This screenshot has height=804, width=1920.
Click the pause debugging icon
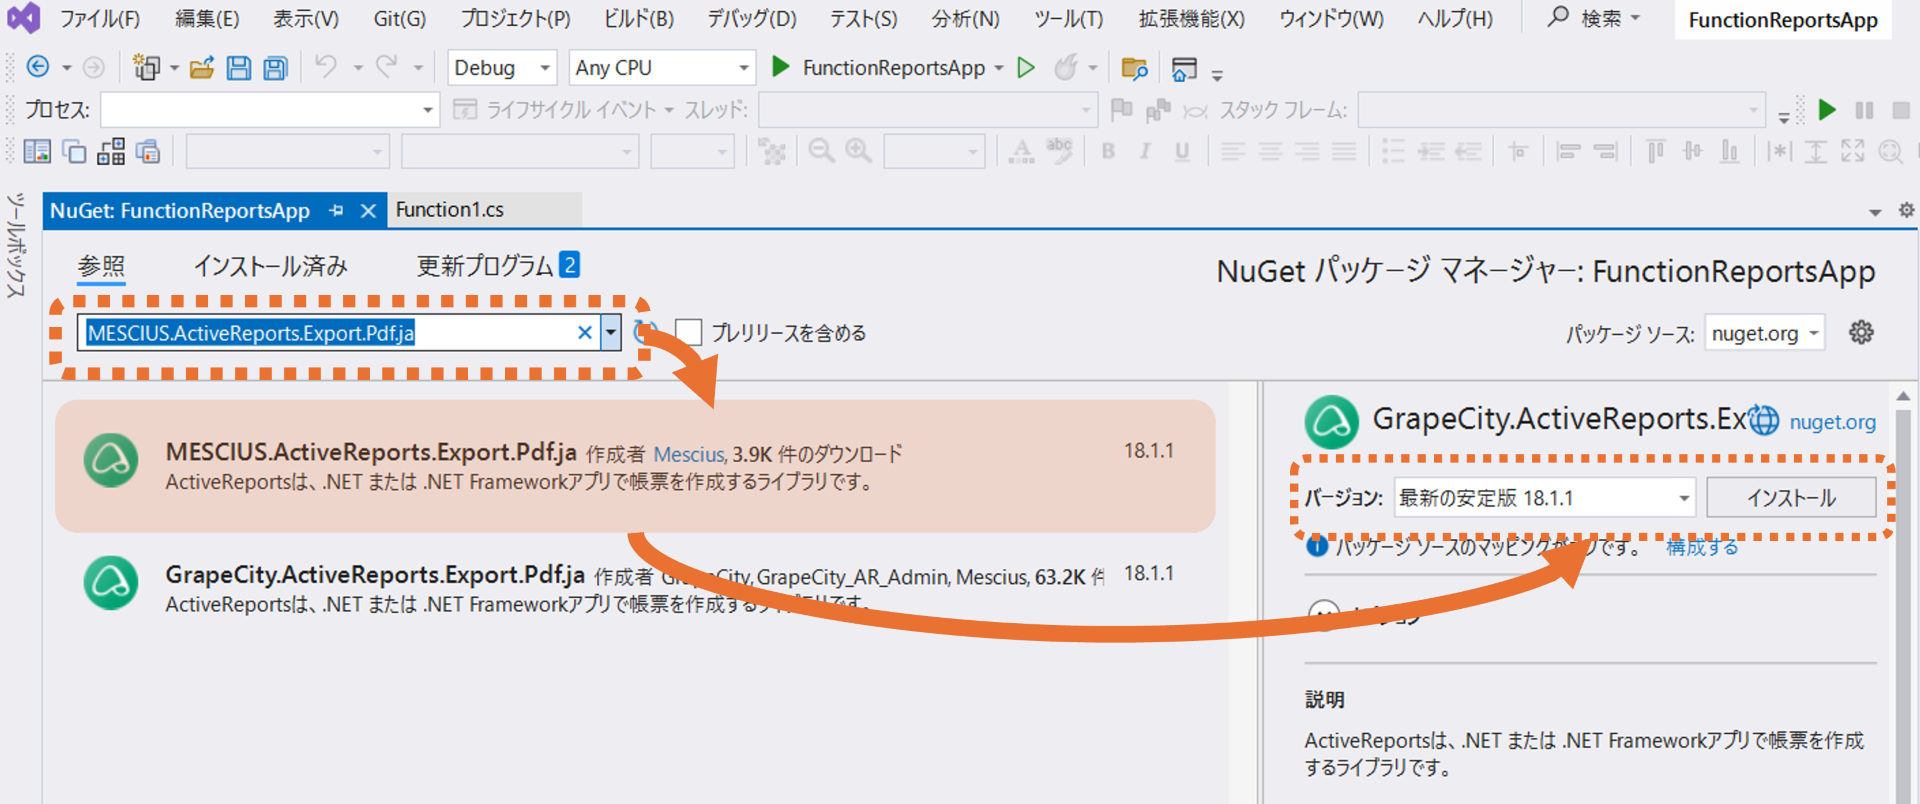click(1864, 110)
